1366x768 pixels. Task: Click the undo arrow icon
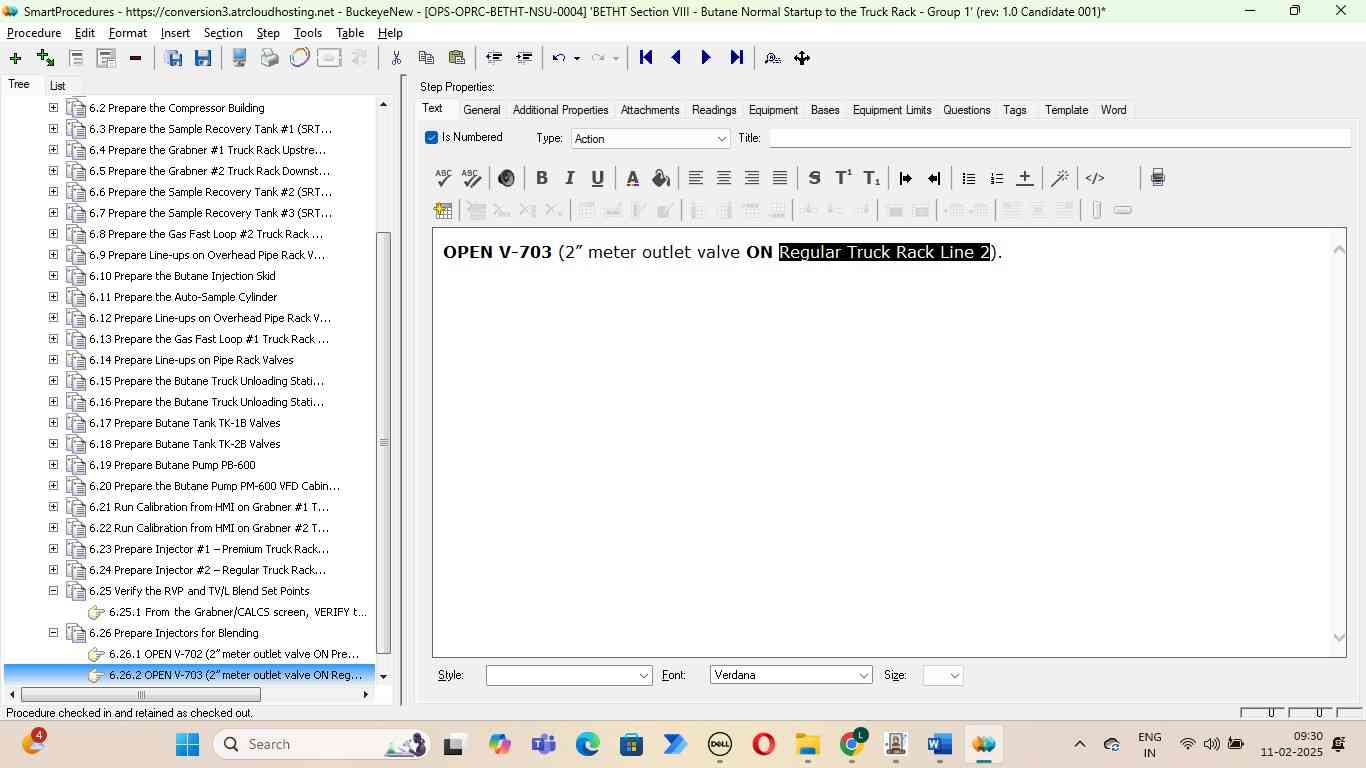pos(559,58)
